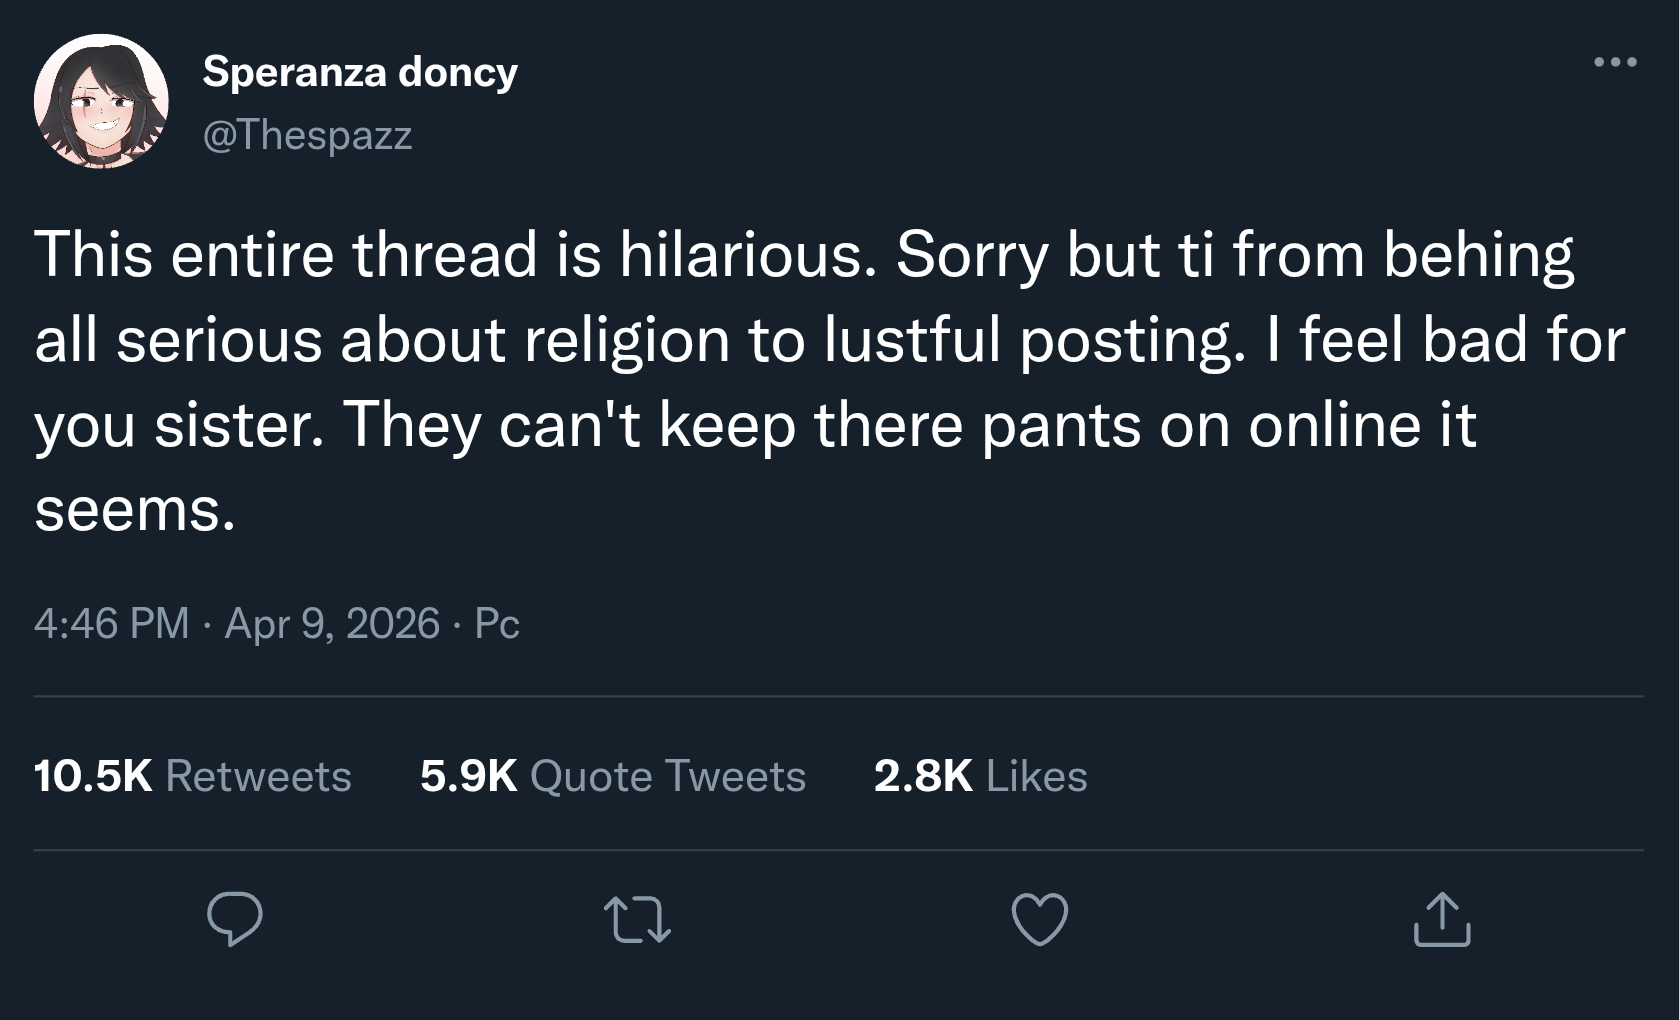The height and width of the screenshot is (1020, 1679).
Task: Click the 5.9K quote count number
Action: (x=468, y=776)
